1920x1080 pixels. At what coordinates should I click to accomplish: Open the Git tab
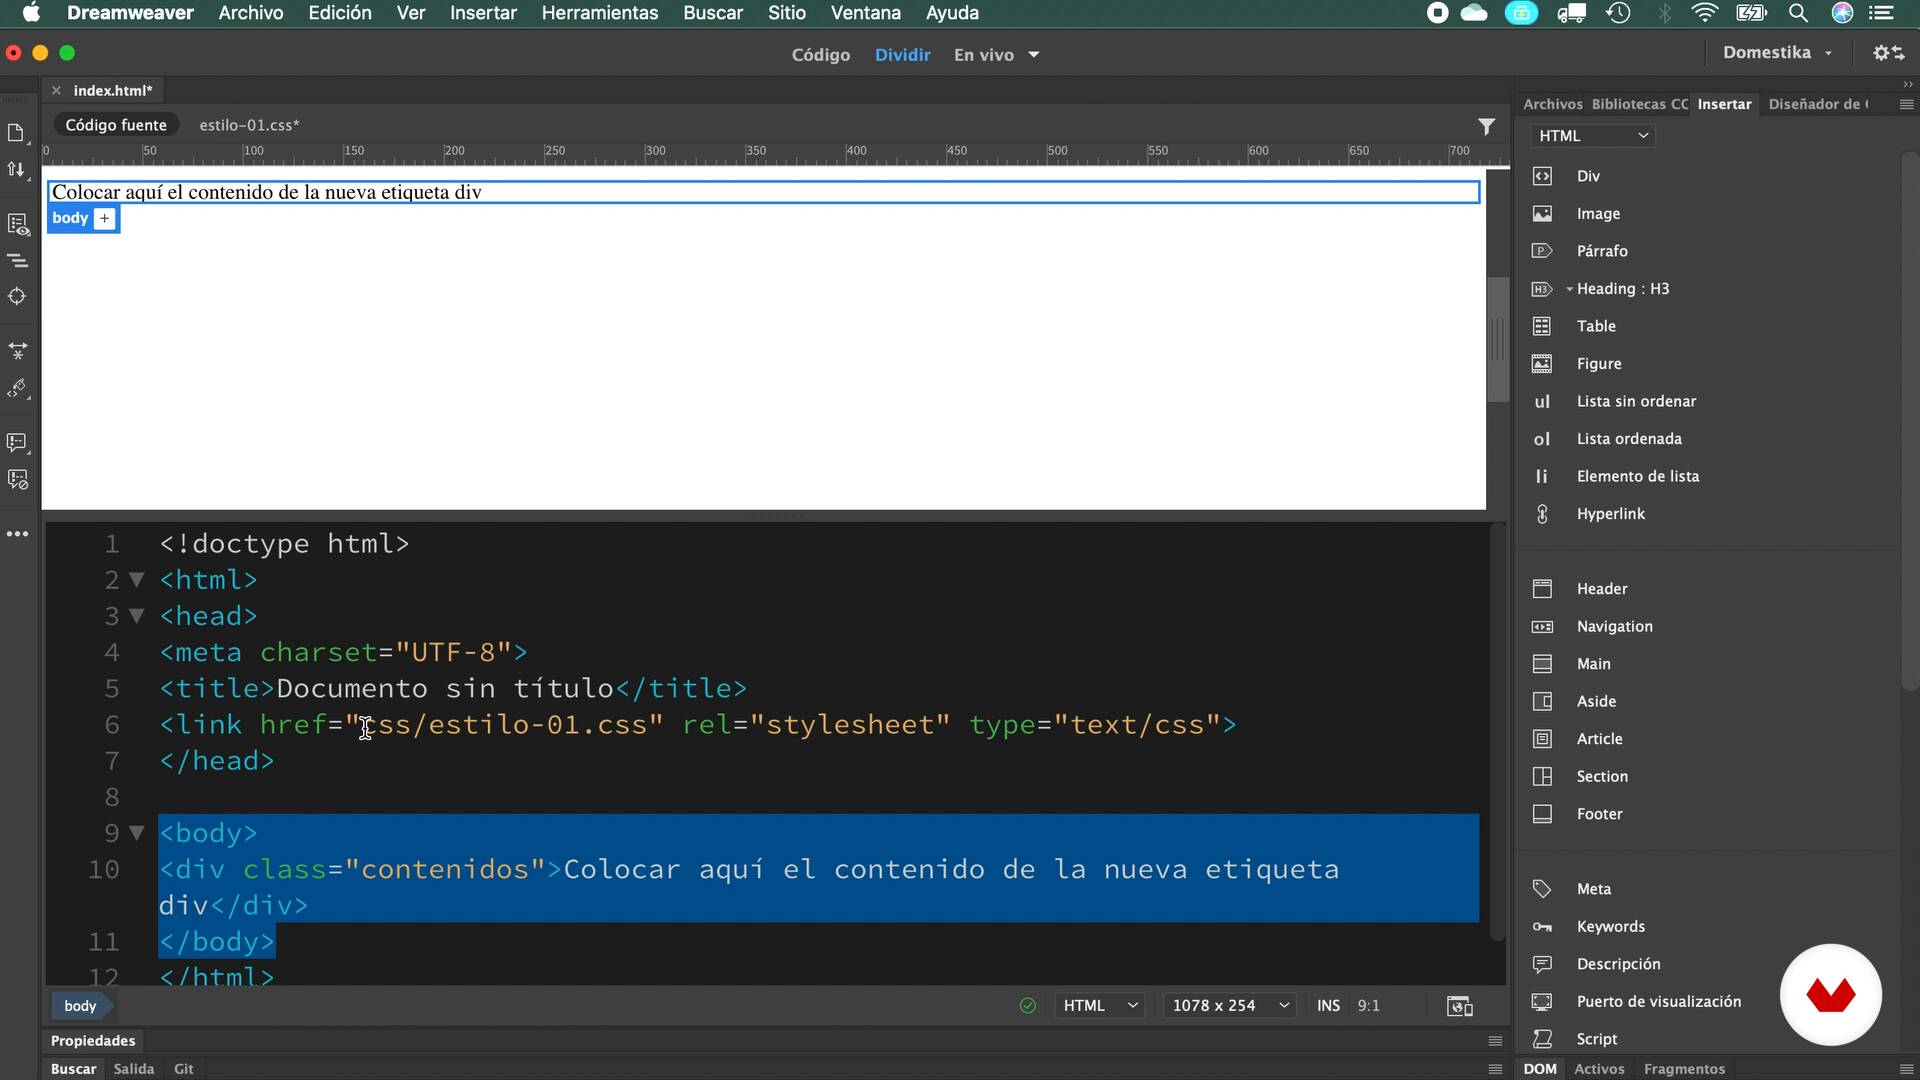184,1069
